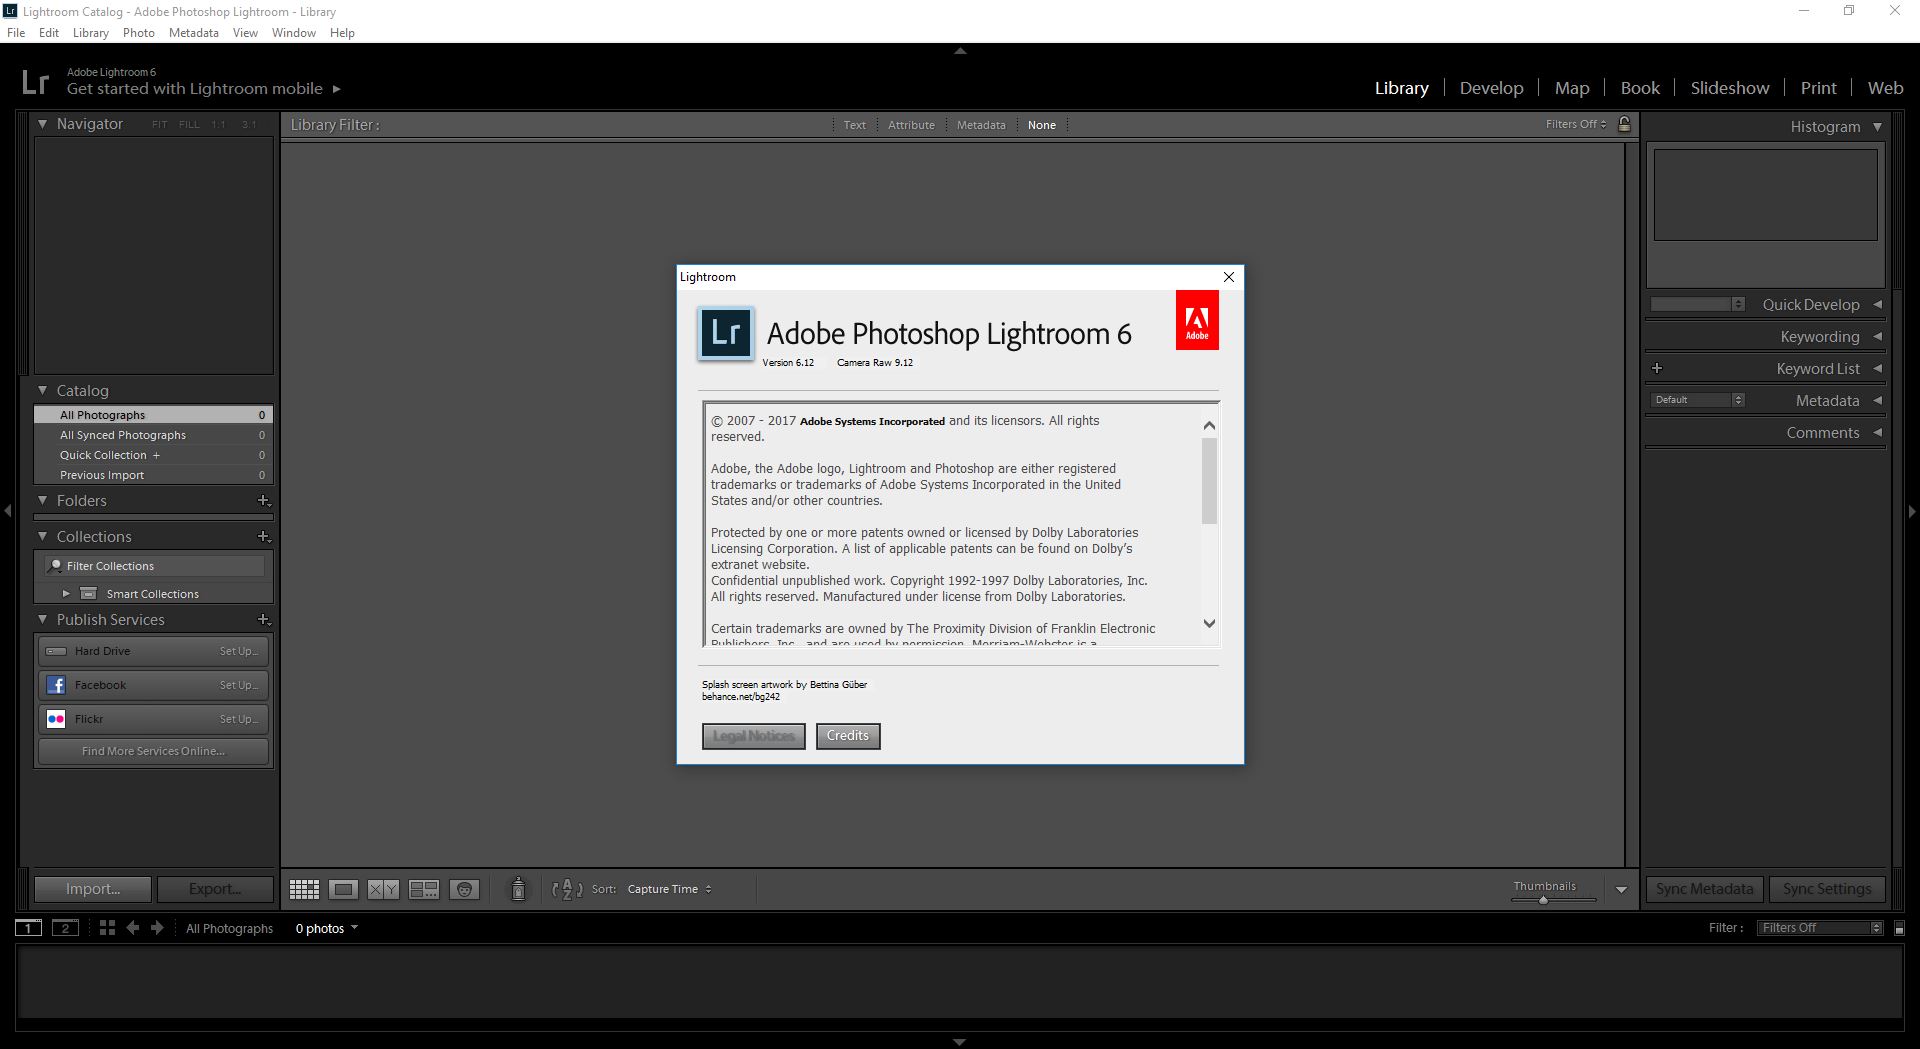Click the Hard Drive service icon

56,651
